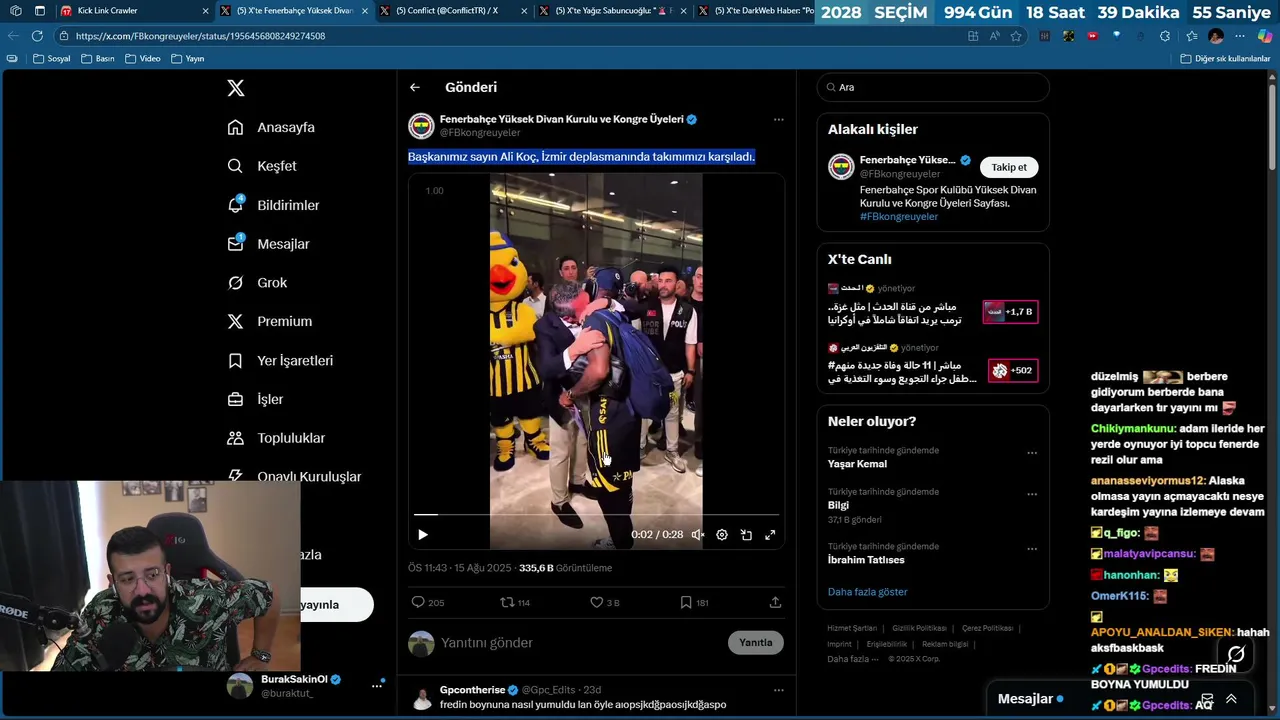Open Keşfet (explore) in the sidebar
Screen dimensions: 1280x720
point(263,166)
